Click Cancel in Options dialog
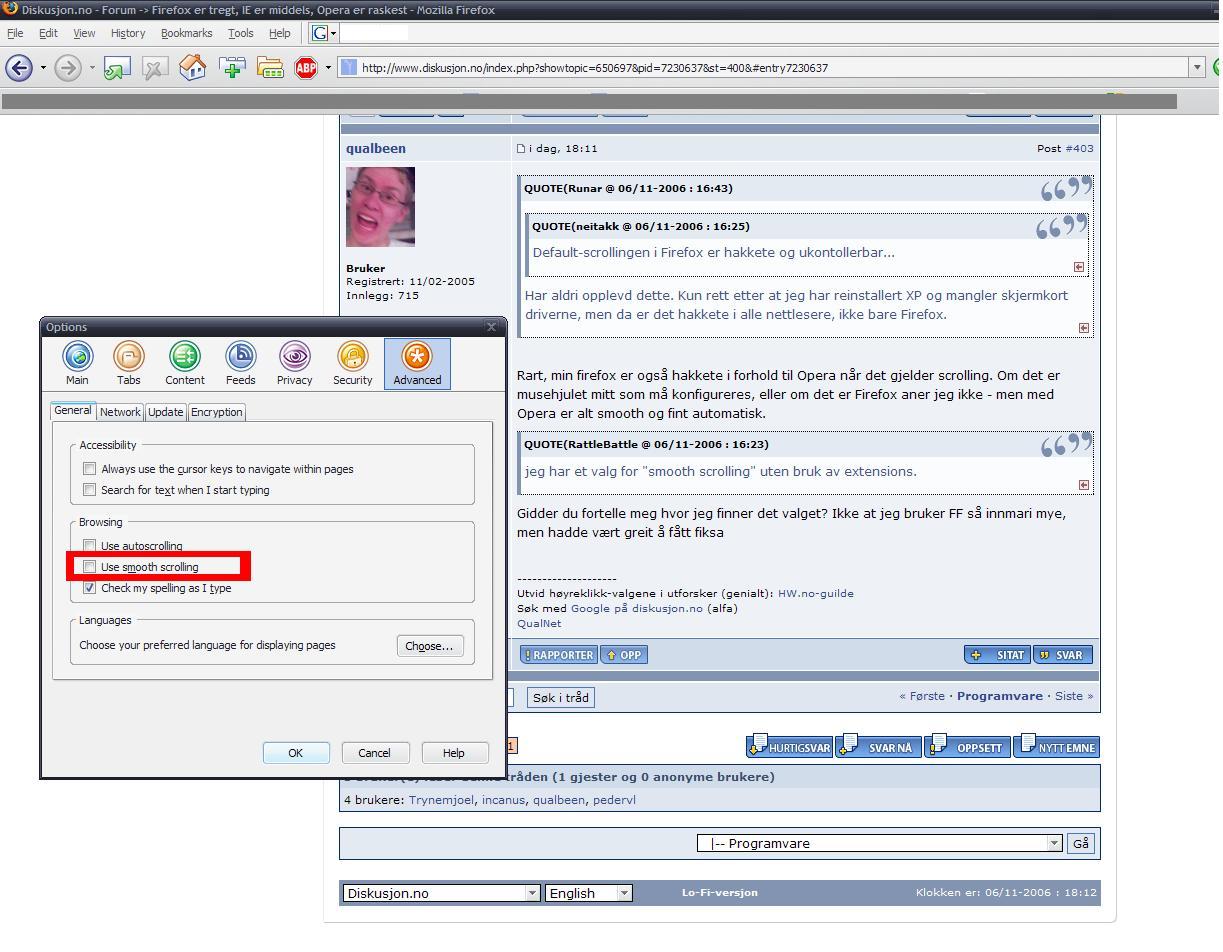The height and width of the screenshot is (952, 1223). coord(374,753)
